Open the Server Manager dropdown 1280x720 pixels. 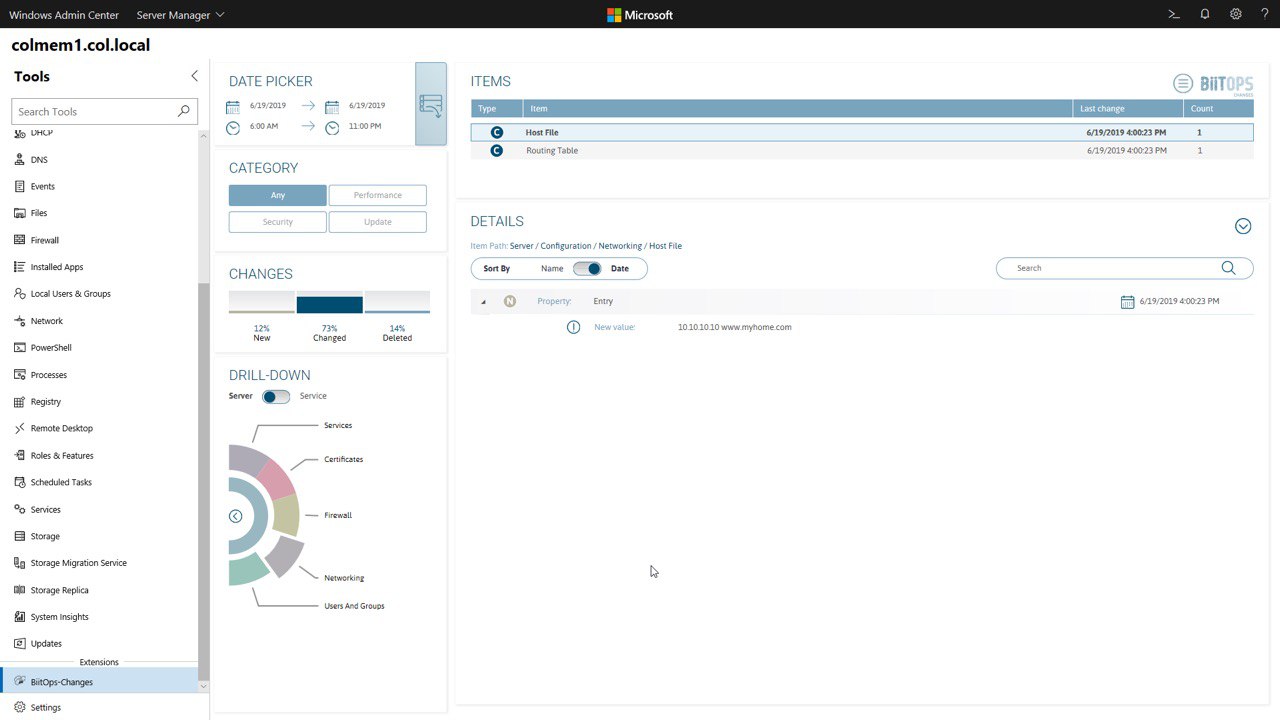pyautogui.click(x=180, y=15)
